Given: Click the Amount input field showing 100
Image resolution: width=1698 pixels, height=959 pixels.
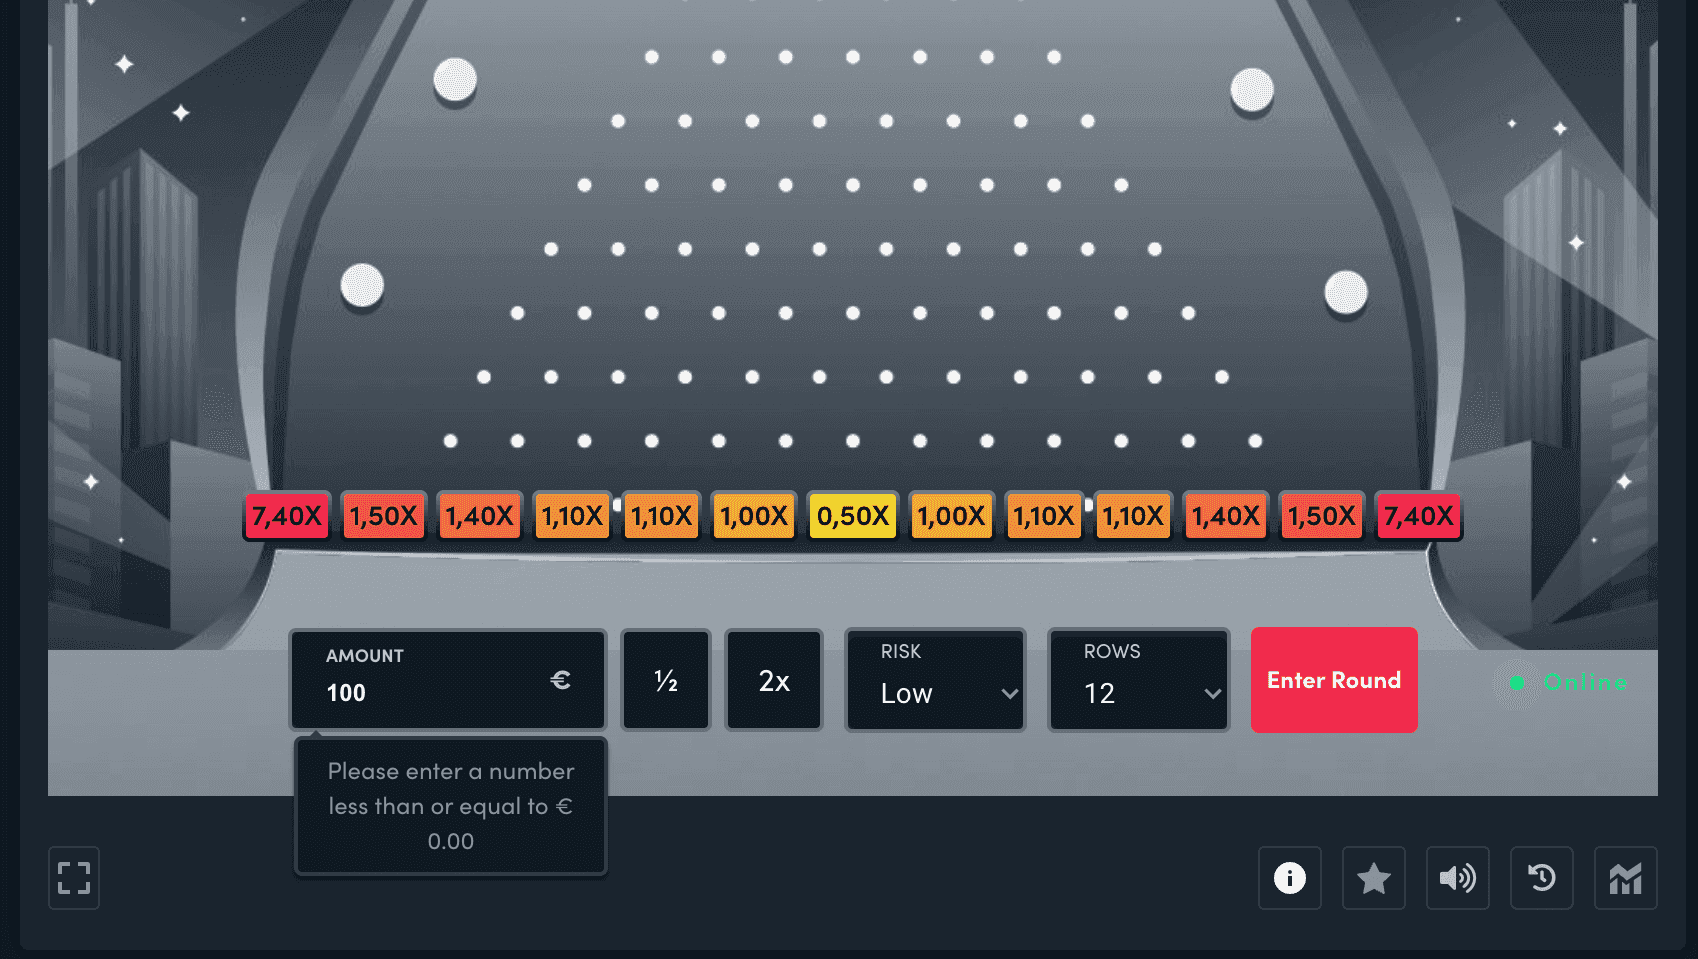Looking at the screenshot, I should click(x=430, y=692).
